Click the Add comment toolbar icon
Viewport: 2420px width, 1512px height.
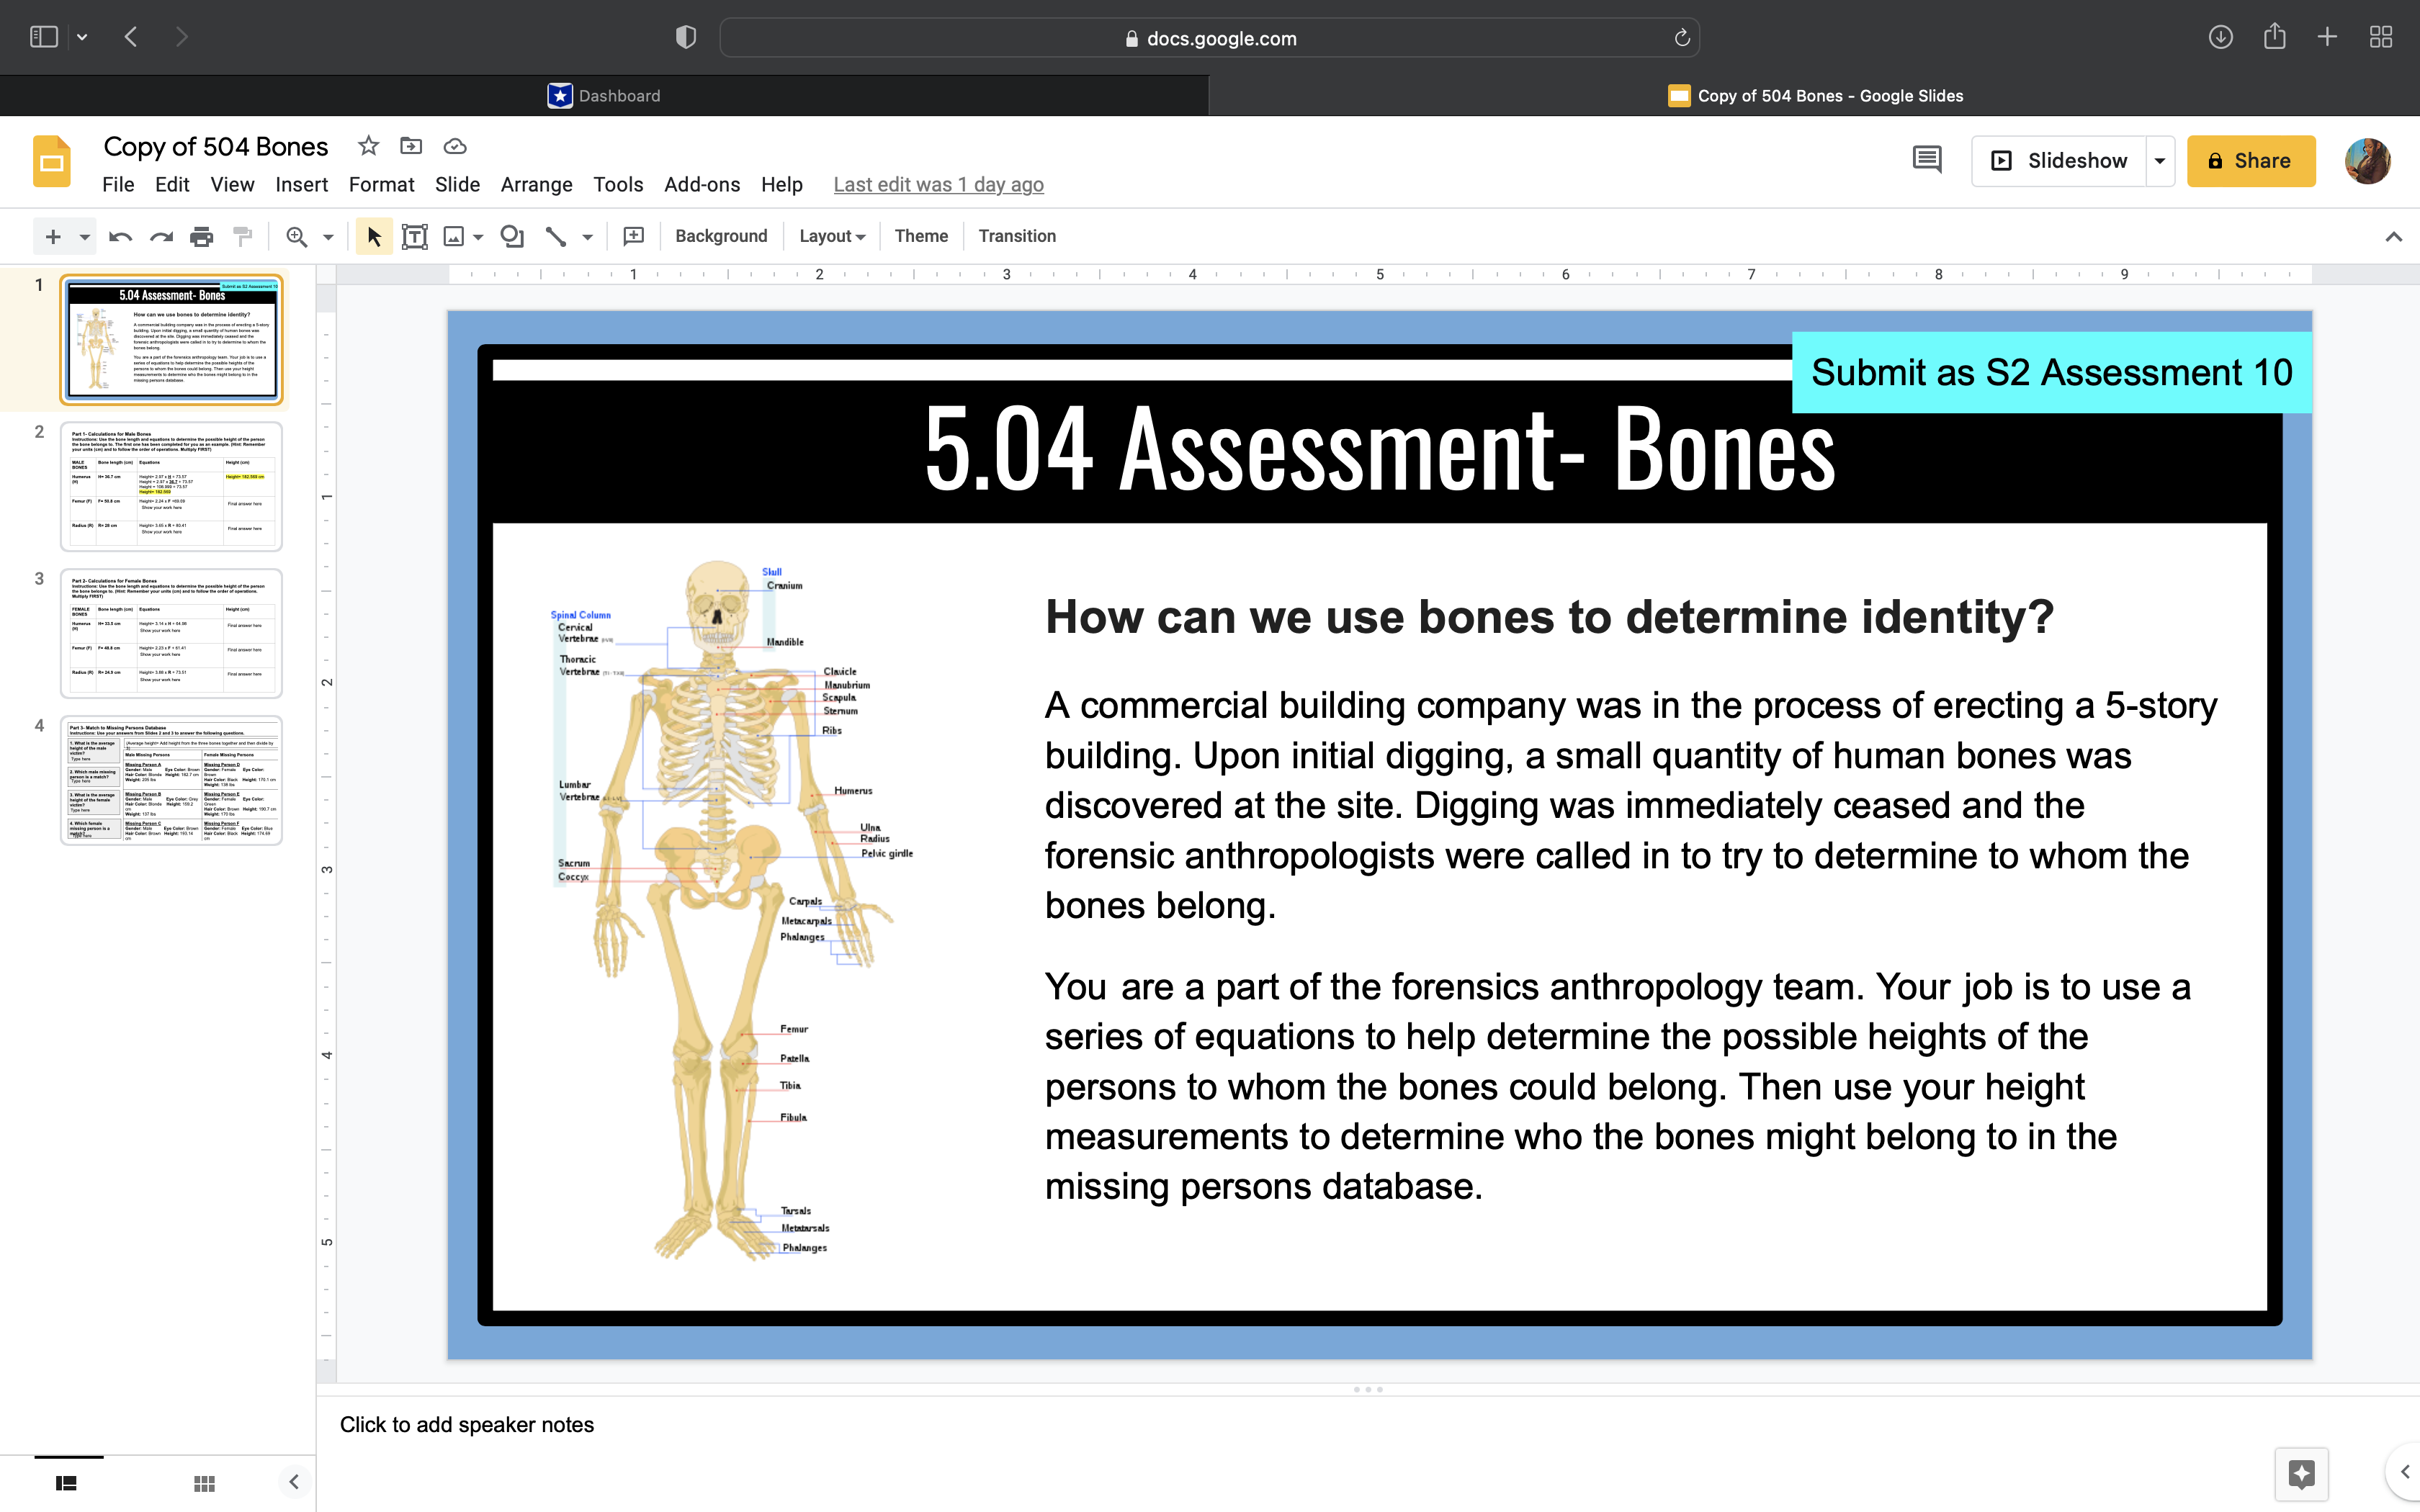(x=633, y=236)
